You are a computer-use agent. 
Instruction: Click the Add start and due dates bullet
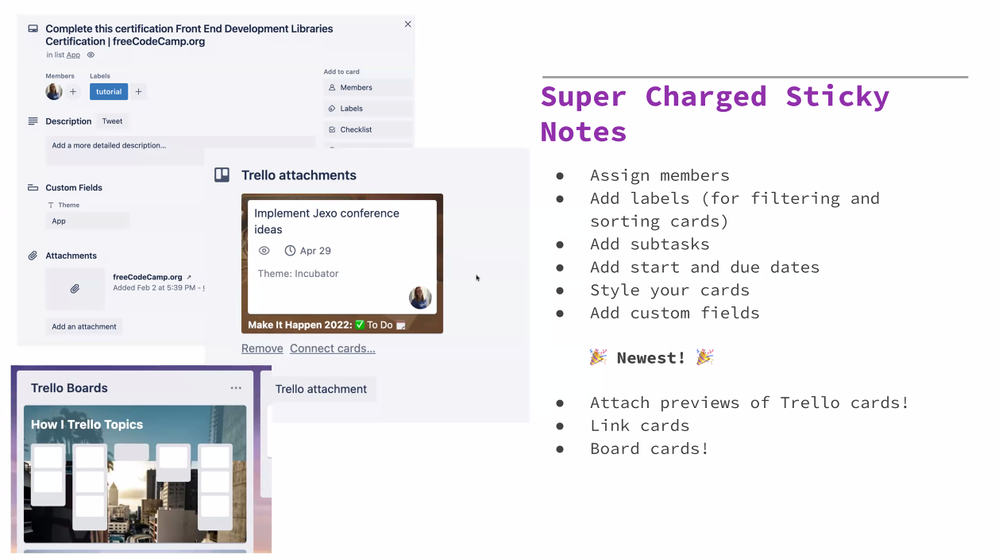[705, 267]
